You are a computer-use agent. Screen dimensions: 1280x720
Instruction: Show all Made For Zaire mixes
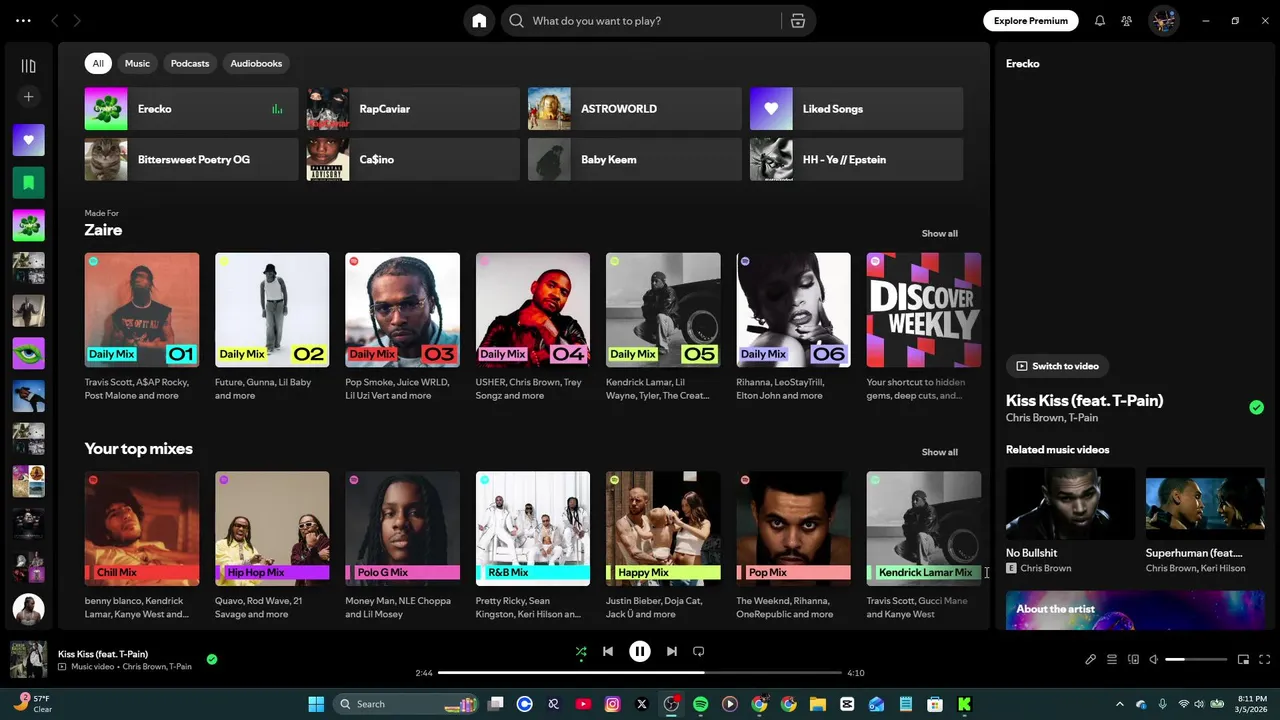[939, 233]
